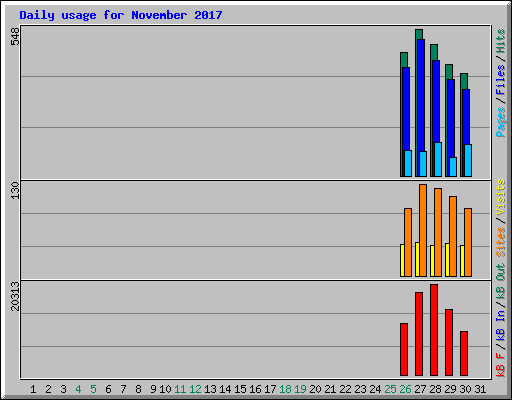Select the blue files bar for day 30
This screenshot has height=400, width=512.
click(x=466, y=117)
